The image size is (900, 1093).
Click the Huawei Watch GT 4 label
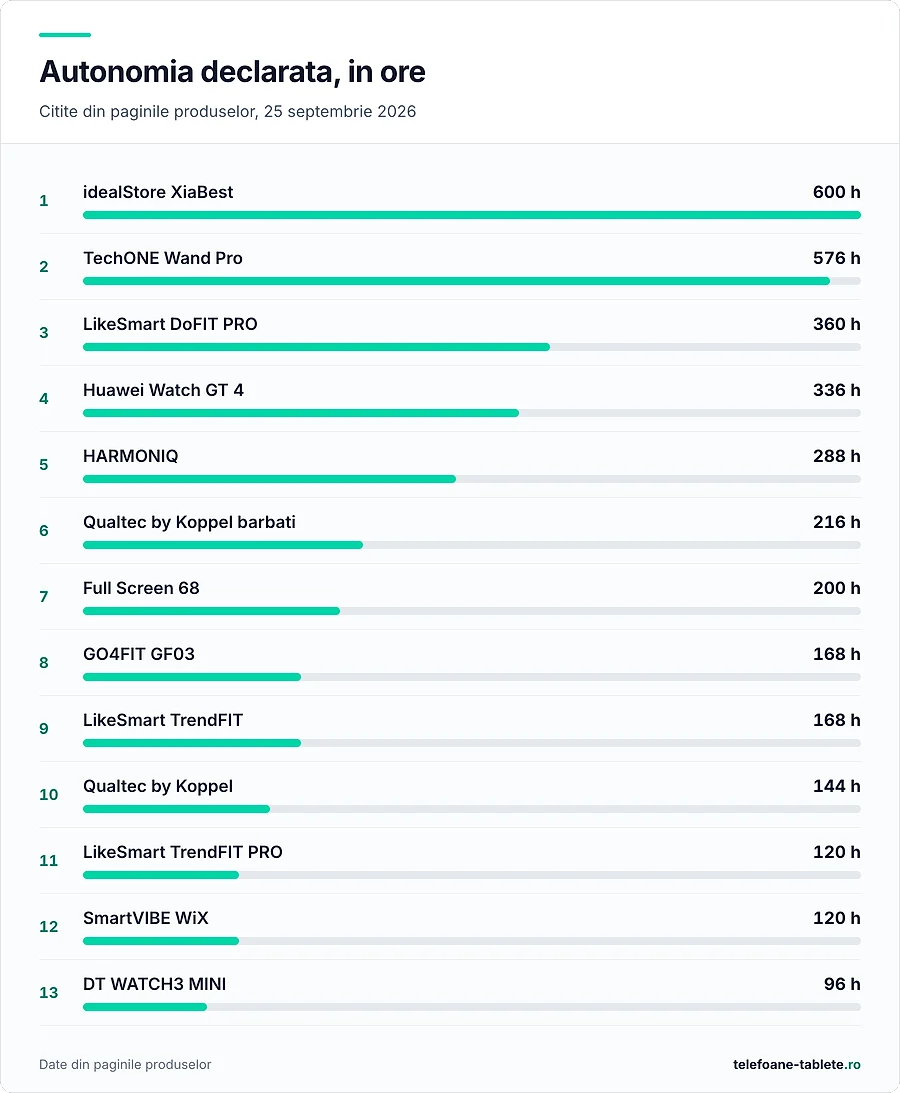click(163, 390)
